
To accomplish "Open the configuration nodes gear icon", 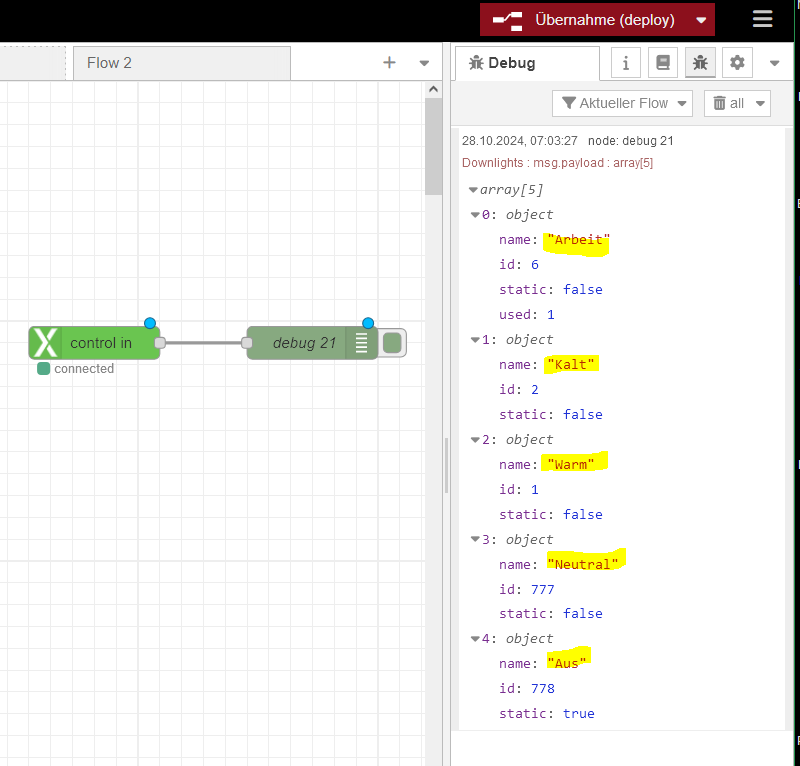I will [x=737, y=63].
